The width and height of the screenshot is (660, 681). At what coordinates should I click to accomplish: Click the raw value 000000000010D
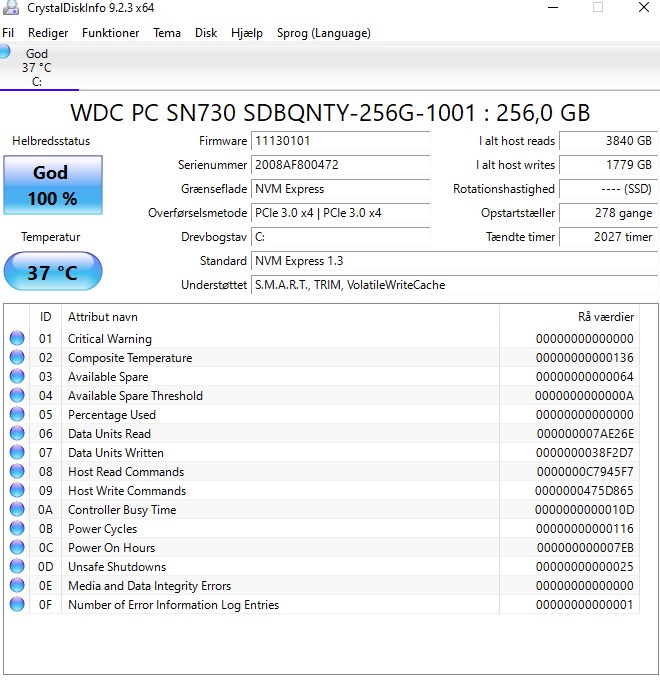point(584,510)
